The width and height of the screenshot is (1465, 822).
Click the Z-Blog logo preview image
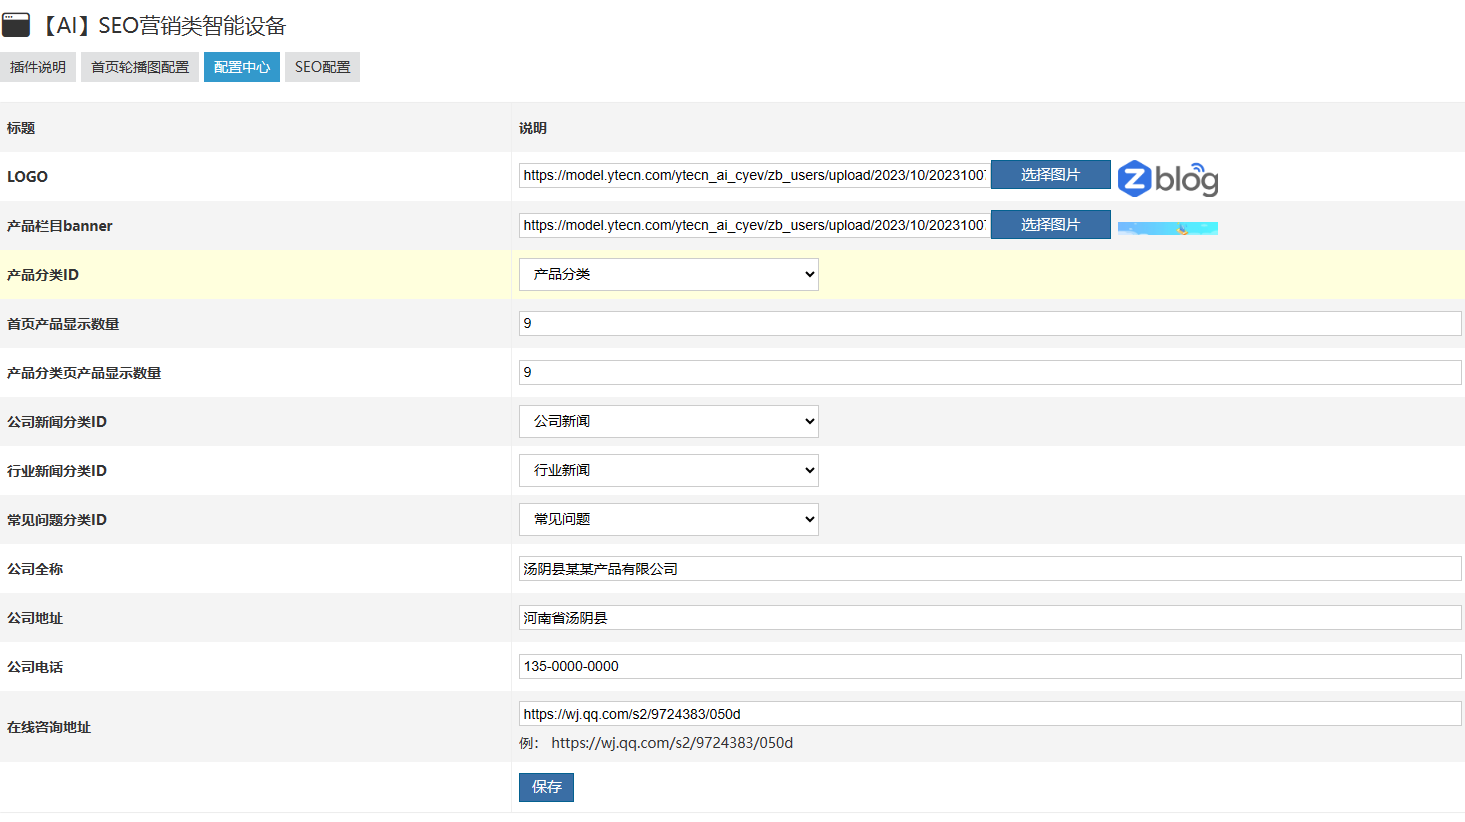coord(1167,178)
